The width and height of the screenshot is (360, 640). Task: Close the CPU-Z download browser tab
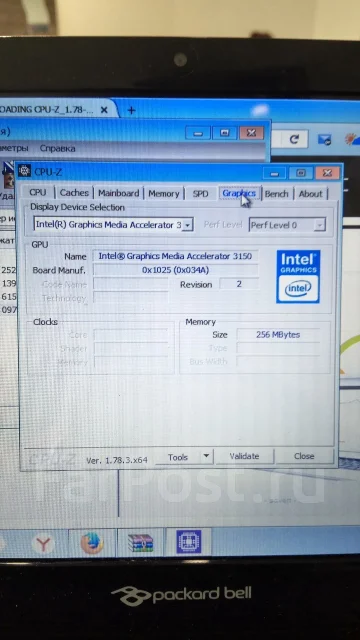tap(104, 110)
